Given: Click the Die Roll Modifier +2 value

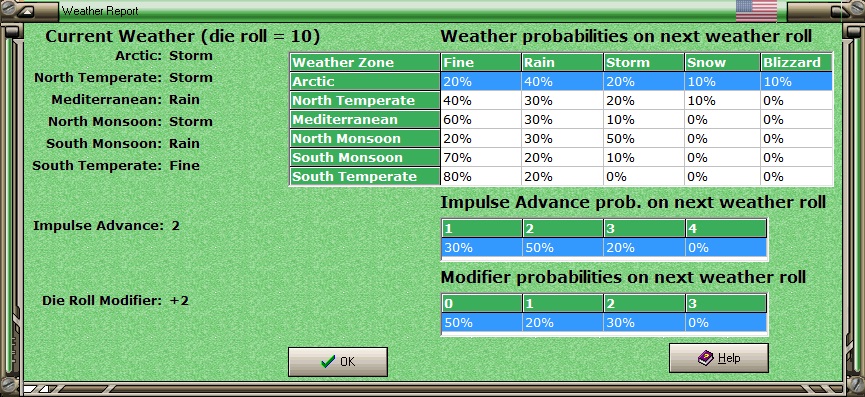Looking at the screenshot, I should (179, 301).
